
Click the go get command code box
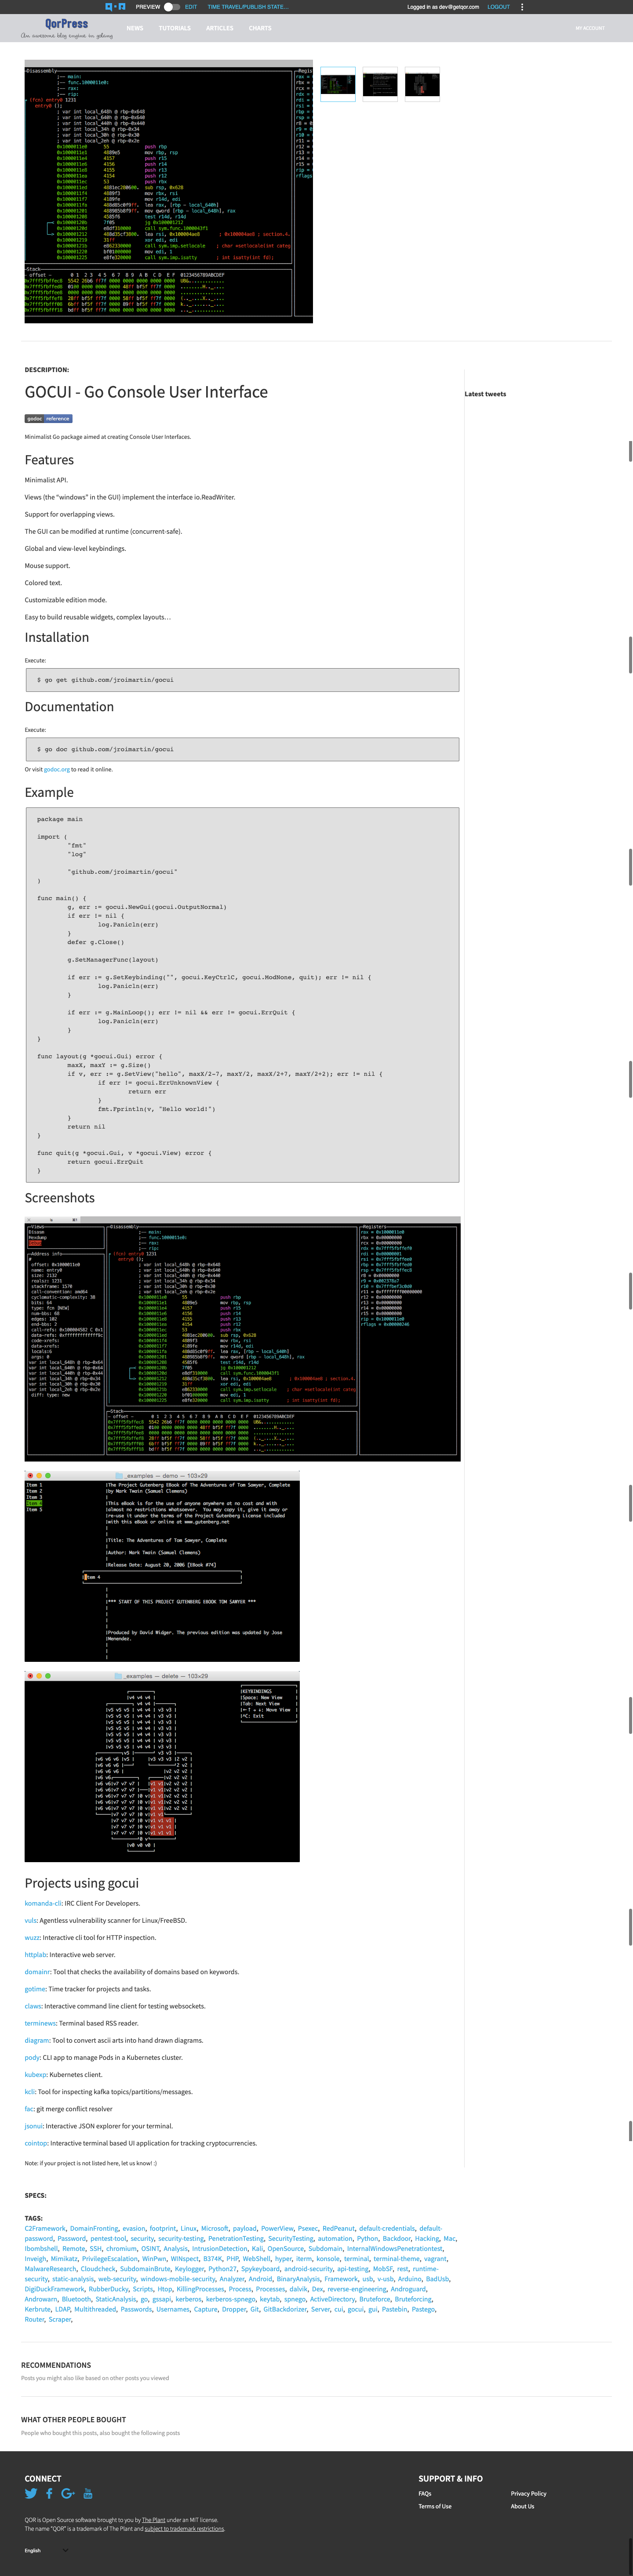[242, 680]
